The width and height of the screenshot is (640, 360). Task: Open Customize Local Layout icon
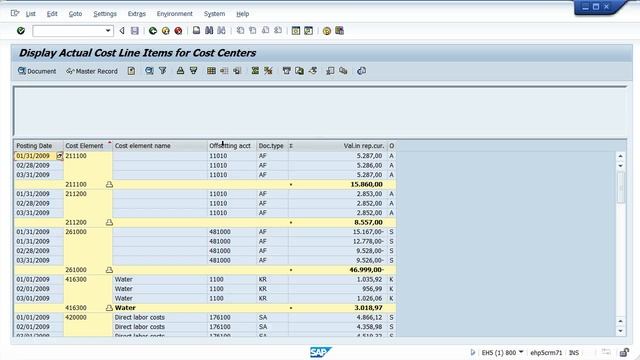(x=339, y=31)
